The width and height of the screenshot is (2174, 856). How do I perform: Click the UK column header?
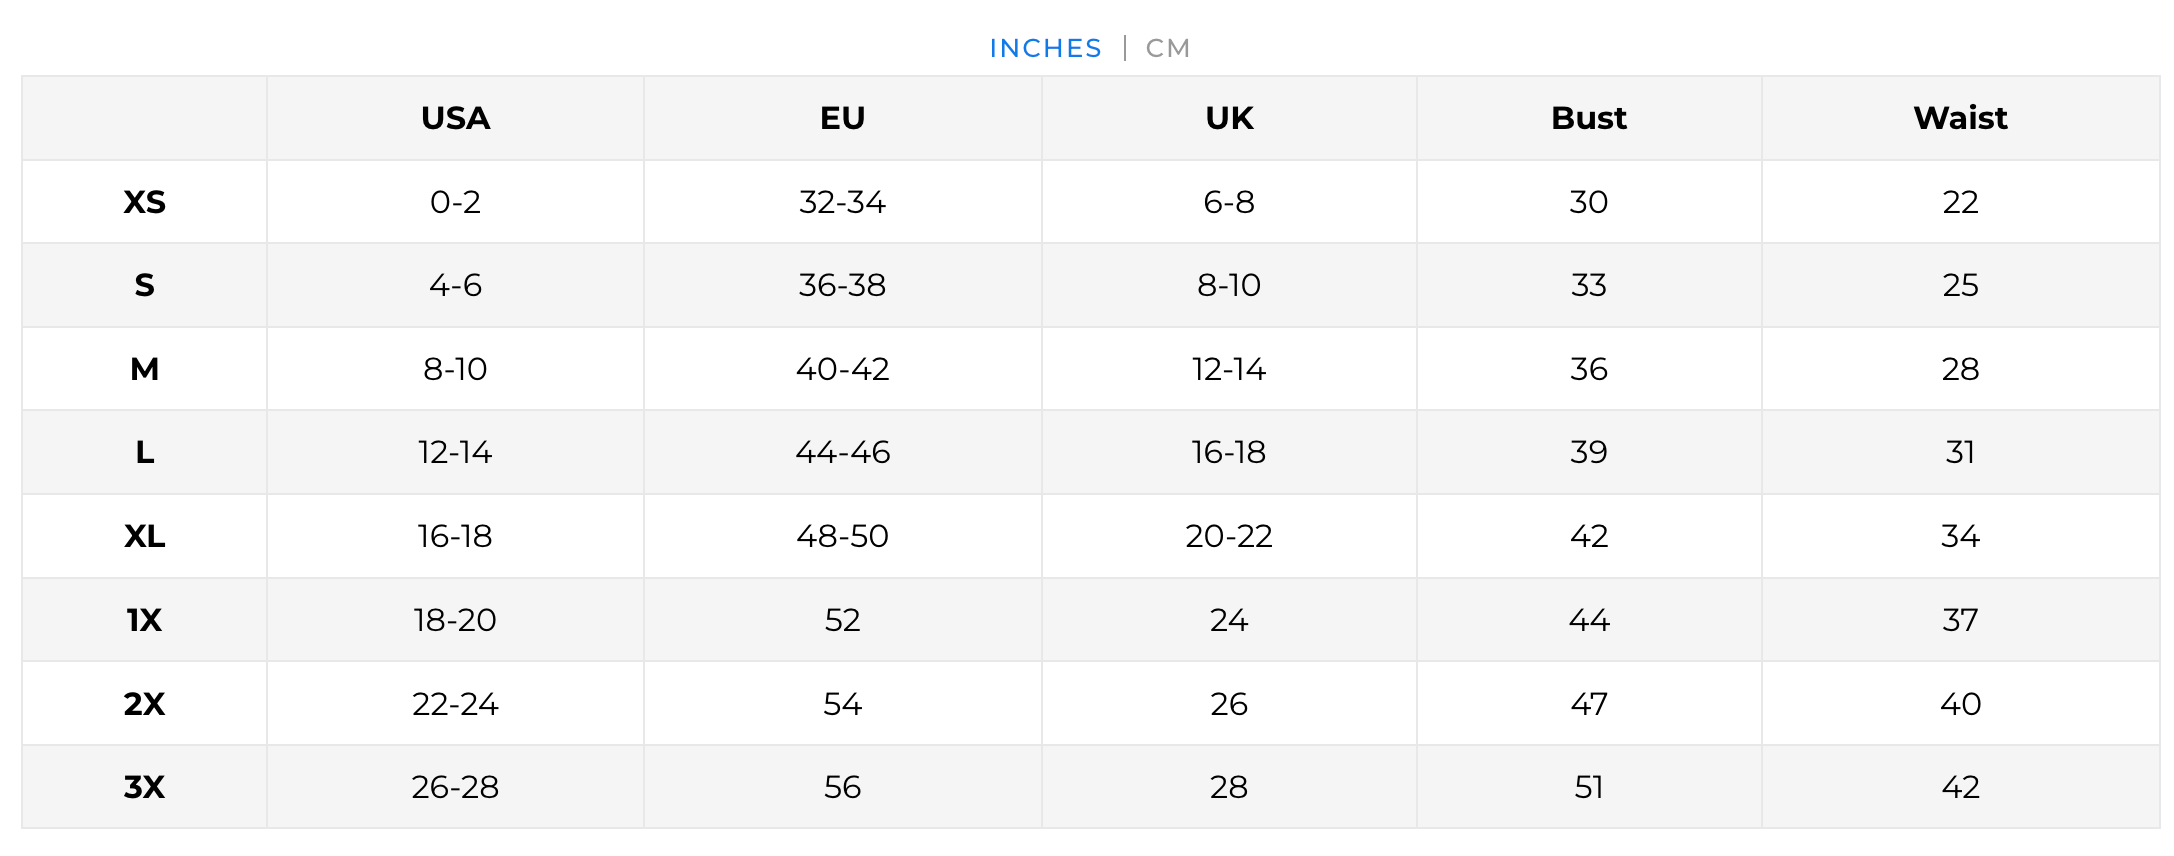1229,118
